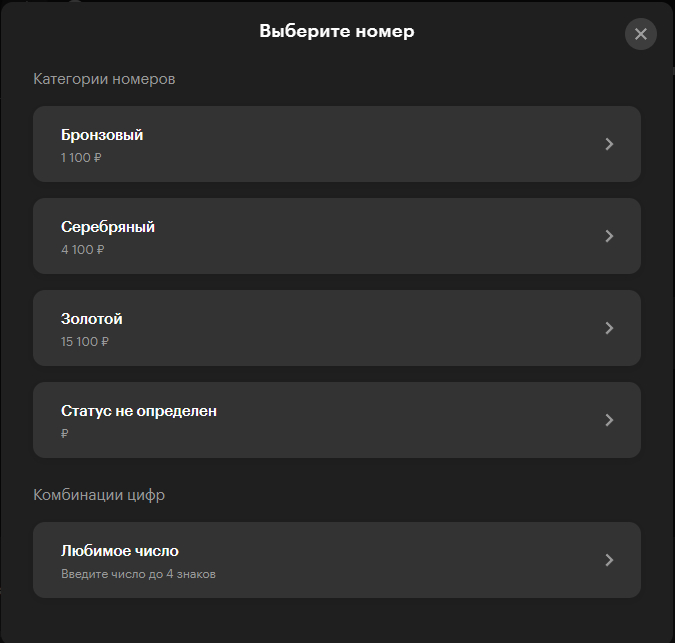Click the Комбинации цифр section heading

(x=99, y=495)
